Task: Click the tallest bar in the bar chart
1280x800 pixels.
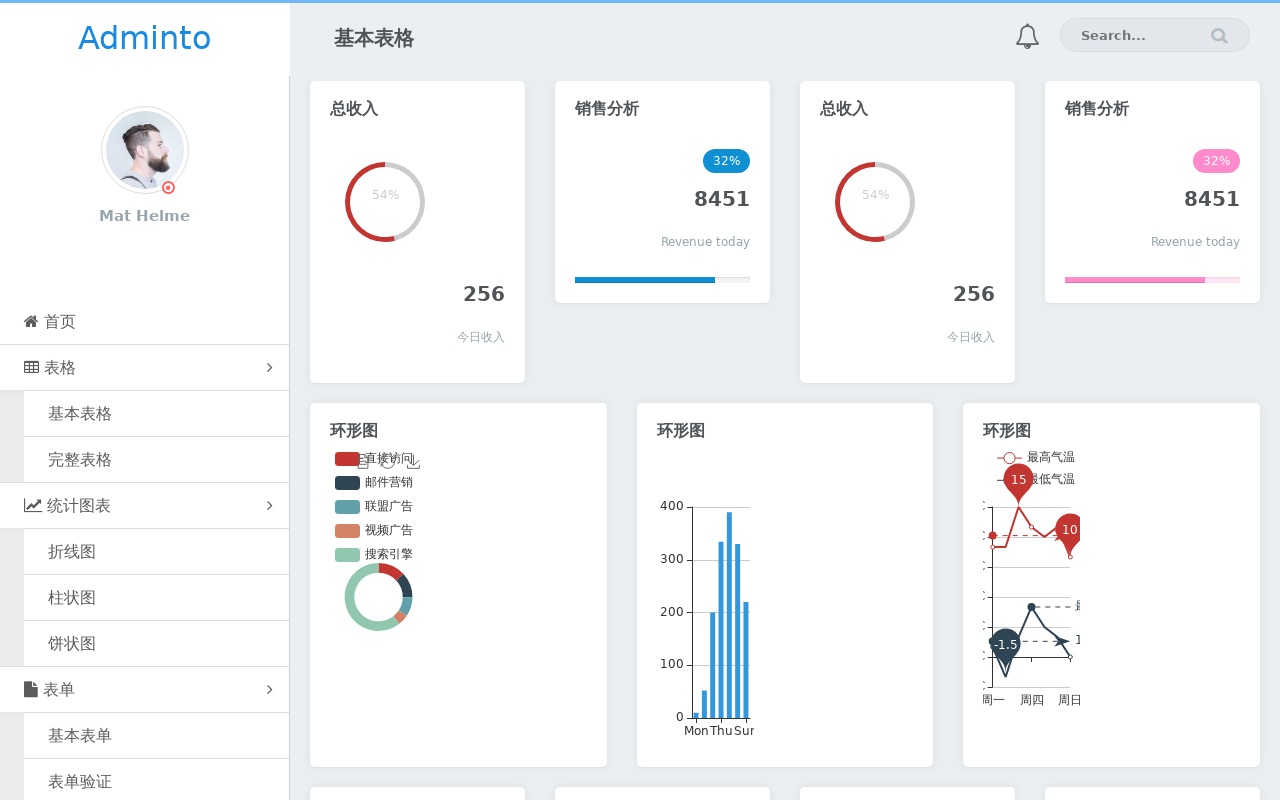Action: tap(729, 615)
